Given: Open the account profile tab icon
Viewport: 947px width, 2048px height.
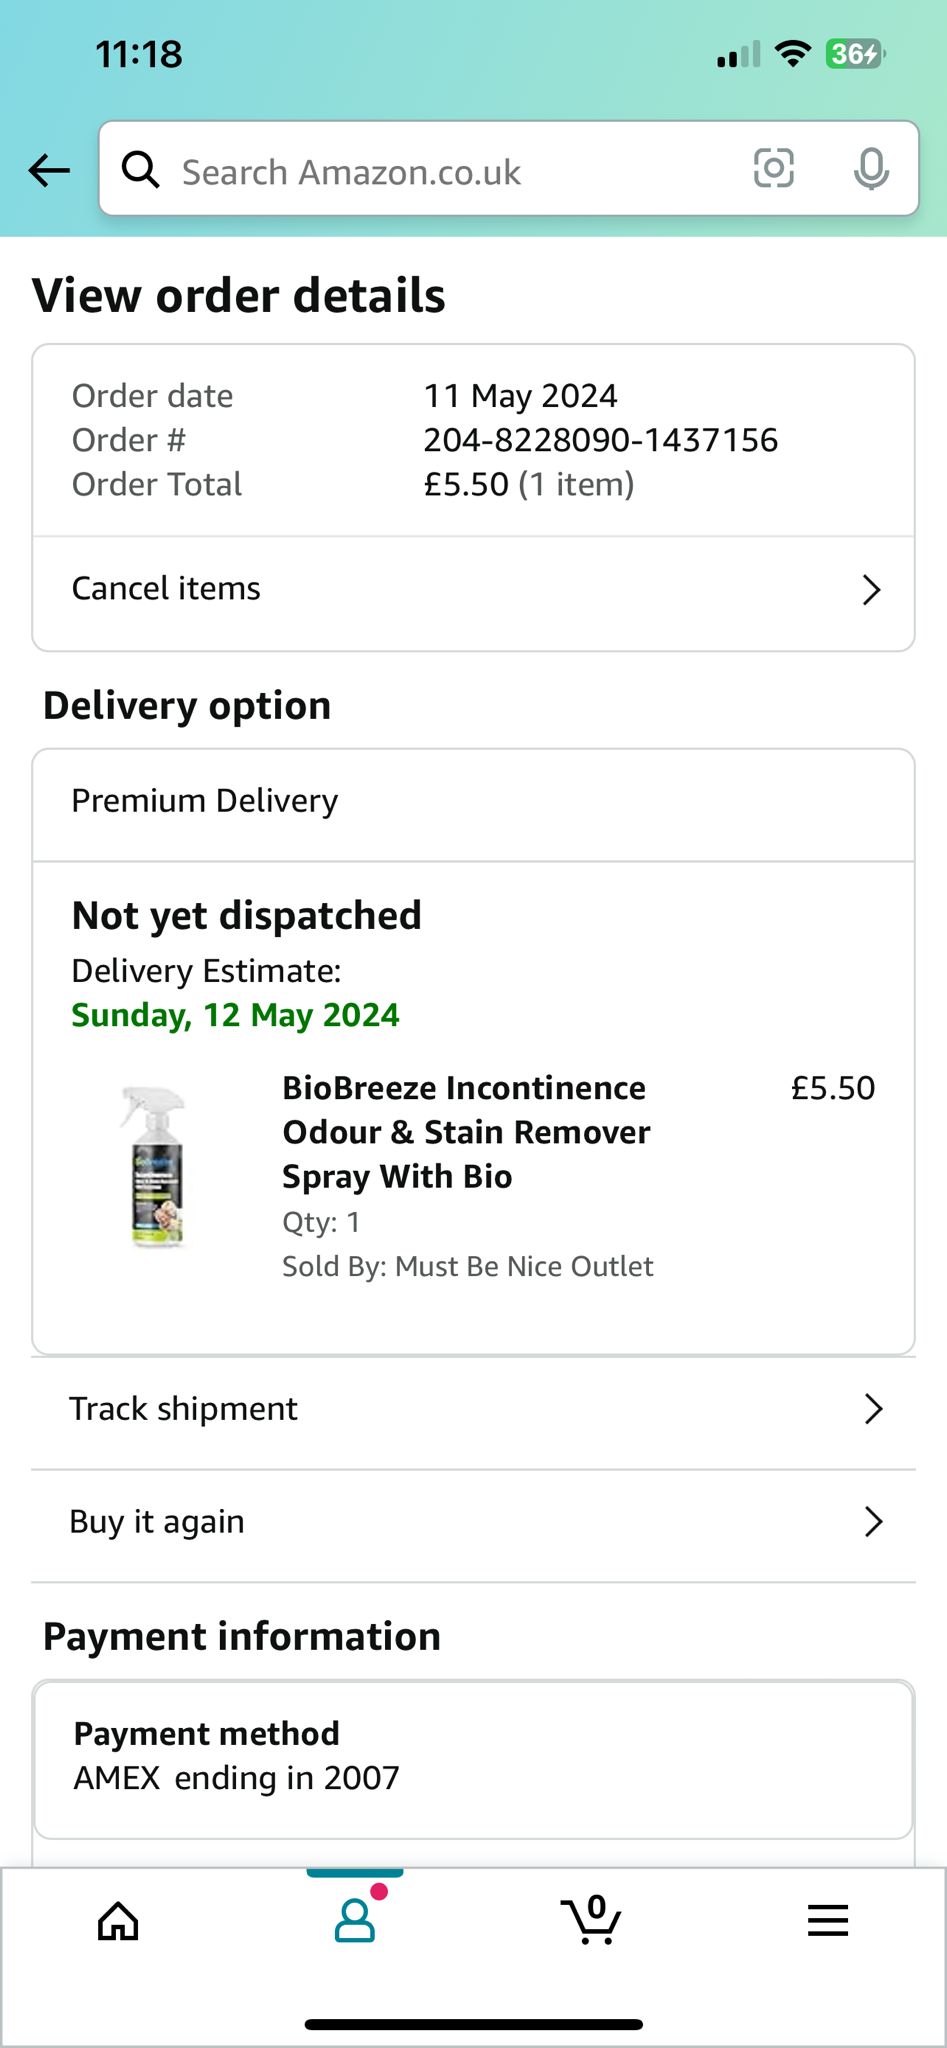Looking at the screenshot, I should pos(355,1920).
